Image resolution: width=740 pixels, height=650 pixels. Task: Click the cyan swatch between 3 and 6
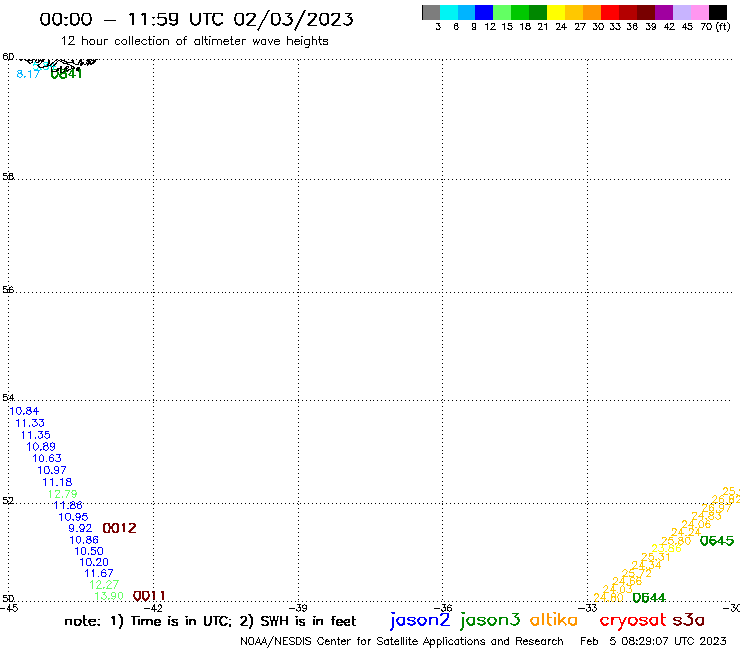point(449,13)
